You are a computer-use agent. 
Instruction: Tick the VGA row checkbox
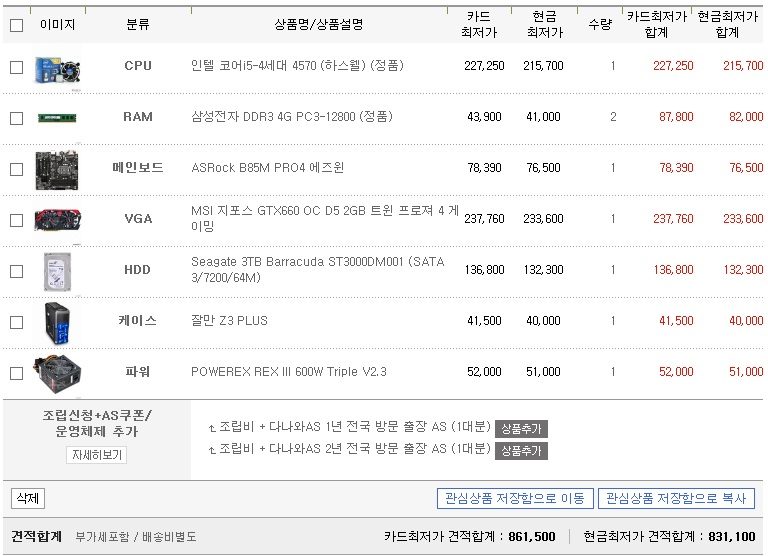click(17, 220)
